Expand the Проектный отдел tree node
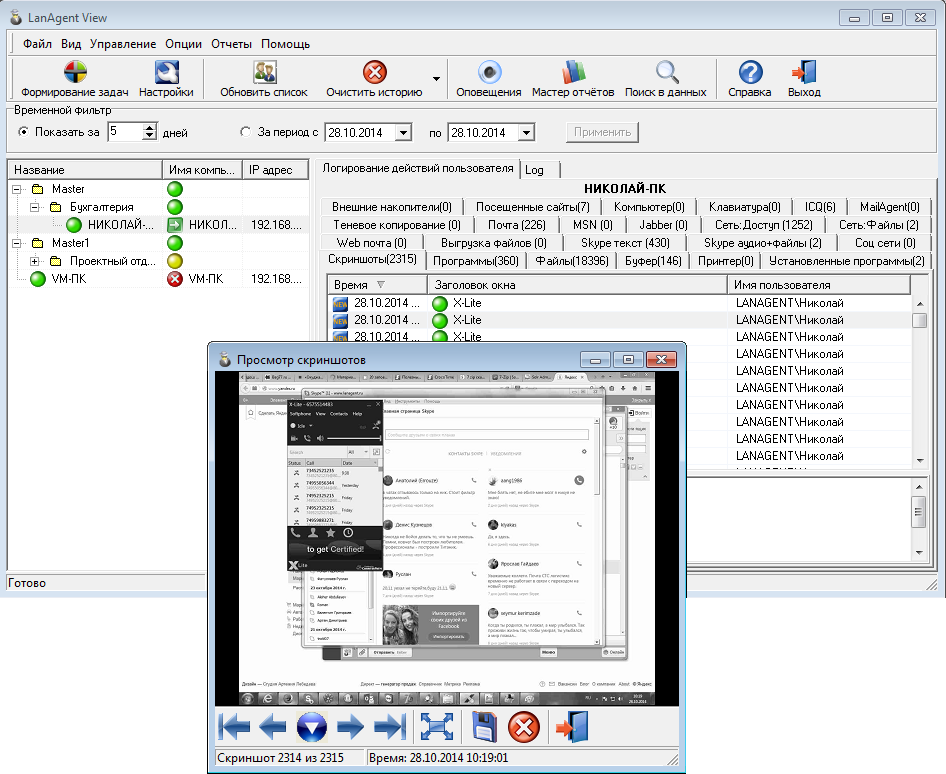946x774 pixels. coord(36,261)
